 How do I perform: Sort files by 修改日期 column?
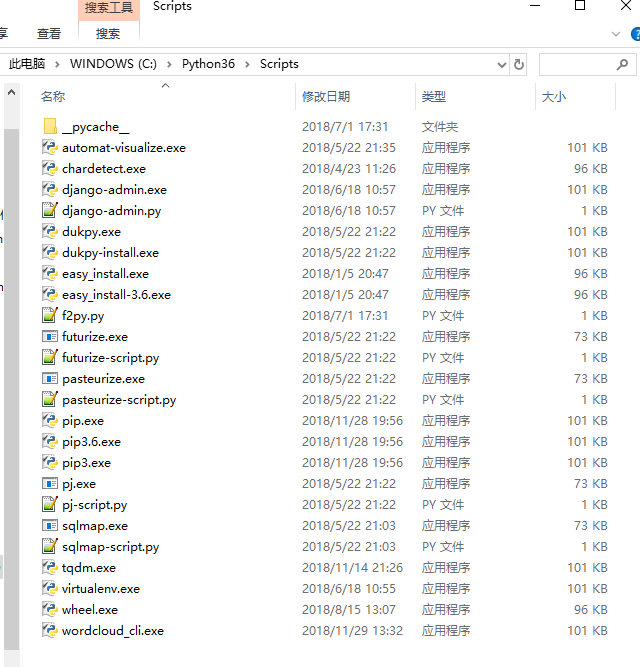pyautogui.click(x=326, y=97)
